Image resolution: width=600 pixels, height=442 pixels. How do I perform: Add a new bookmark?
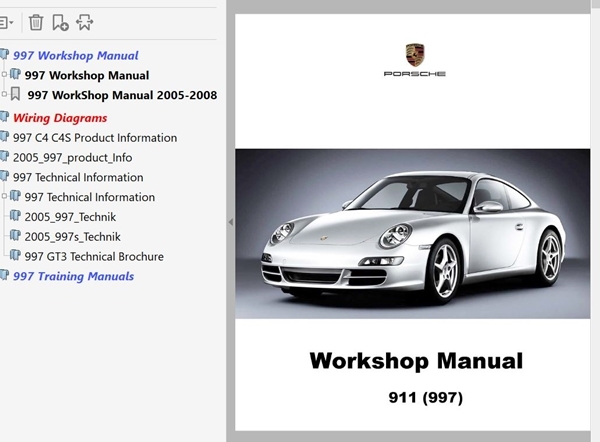click(60, 23)
